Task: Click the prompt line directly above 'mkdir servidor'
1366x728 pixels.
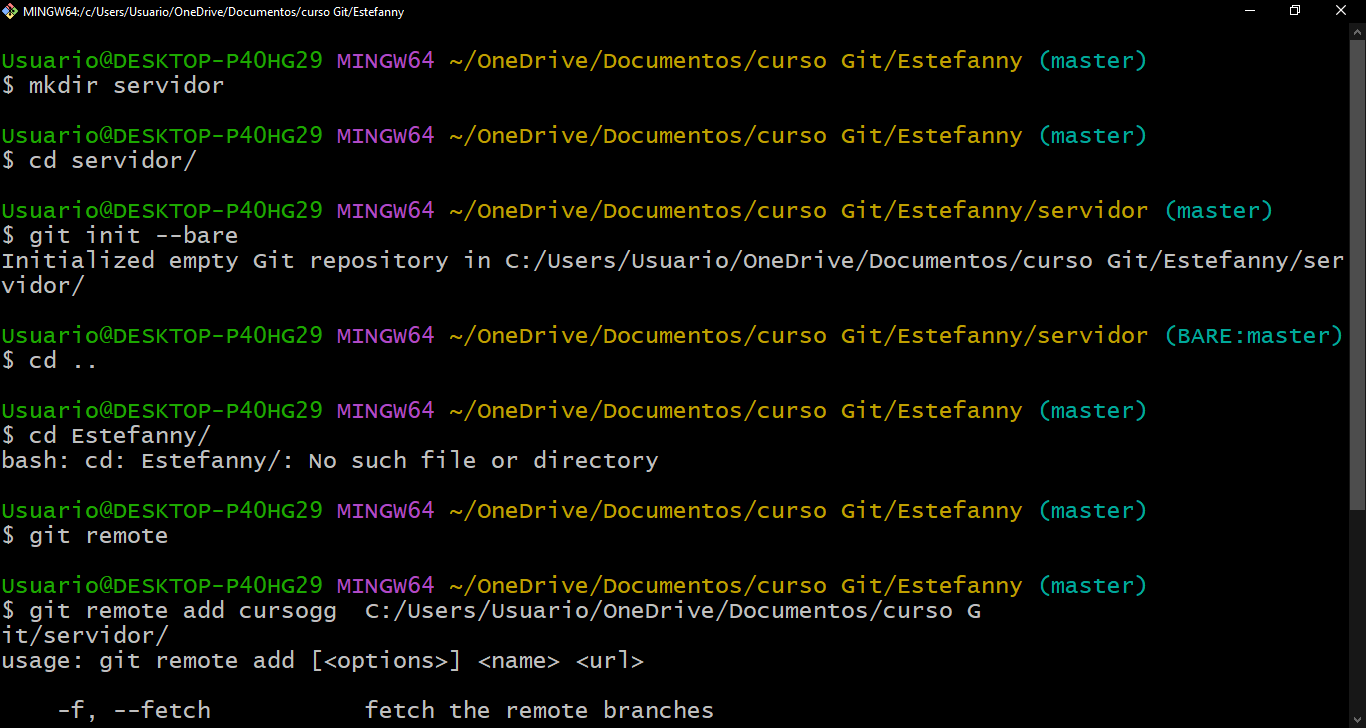Action: coord(574,61)
